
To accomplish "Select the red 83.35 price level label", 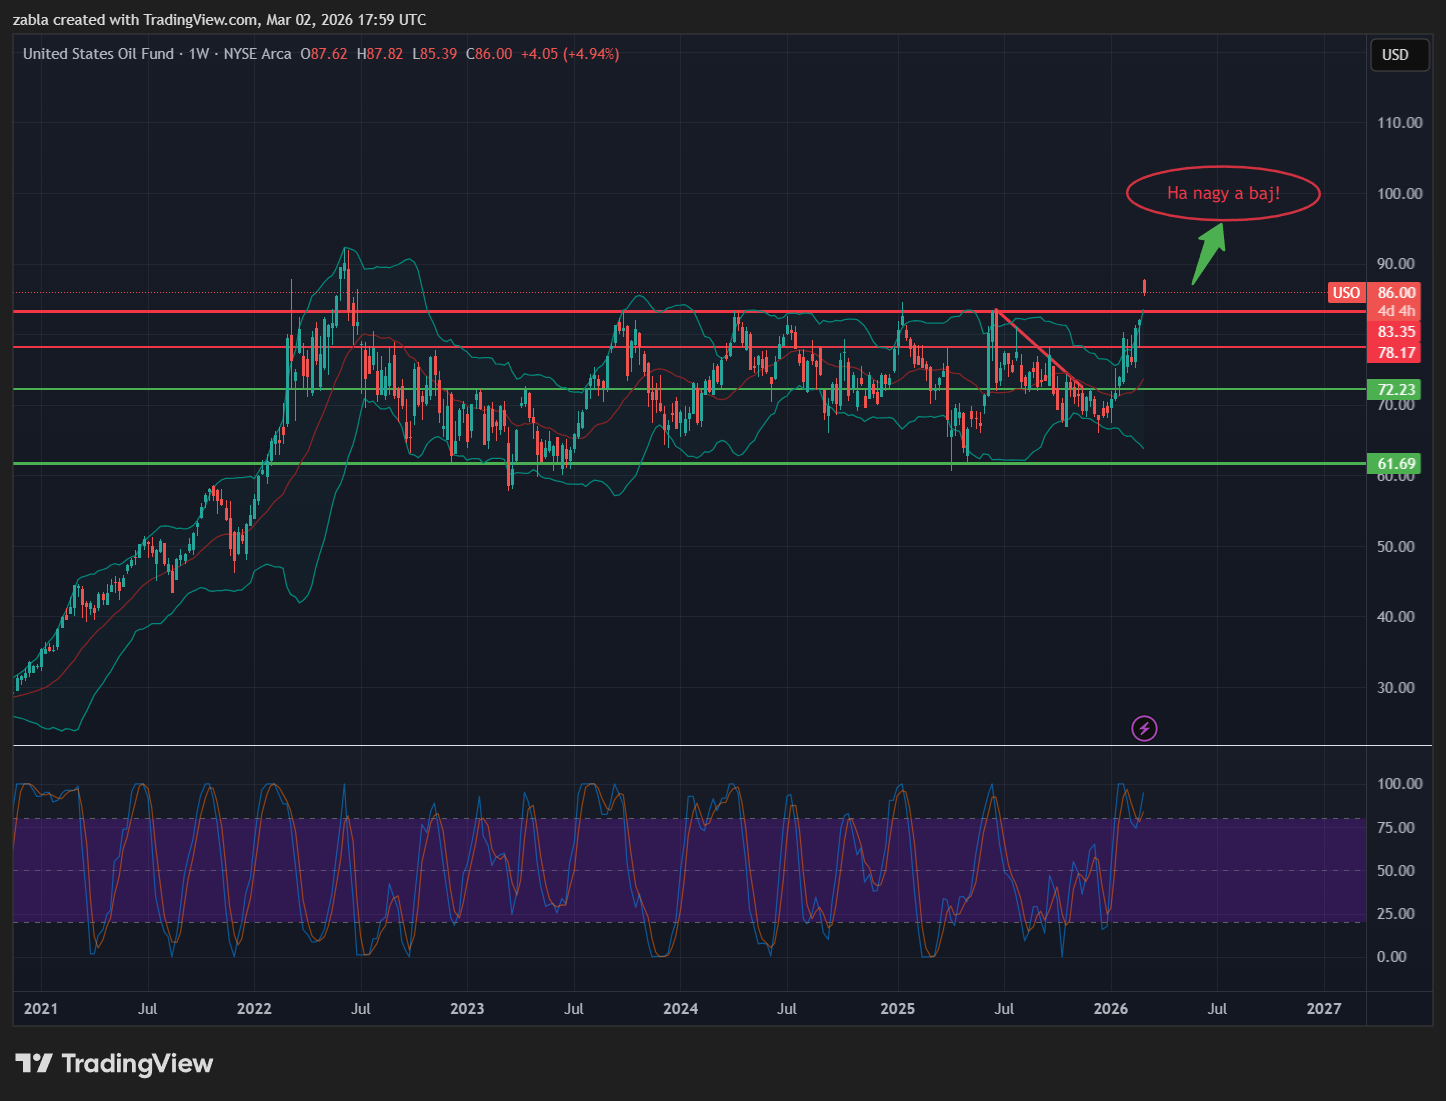I will [1396, 332].
